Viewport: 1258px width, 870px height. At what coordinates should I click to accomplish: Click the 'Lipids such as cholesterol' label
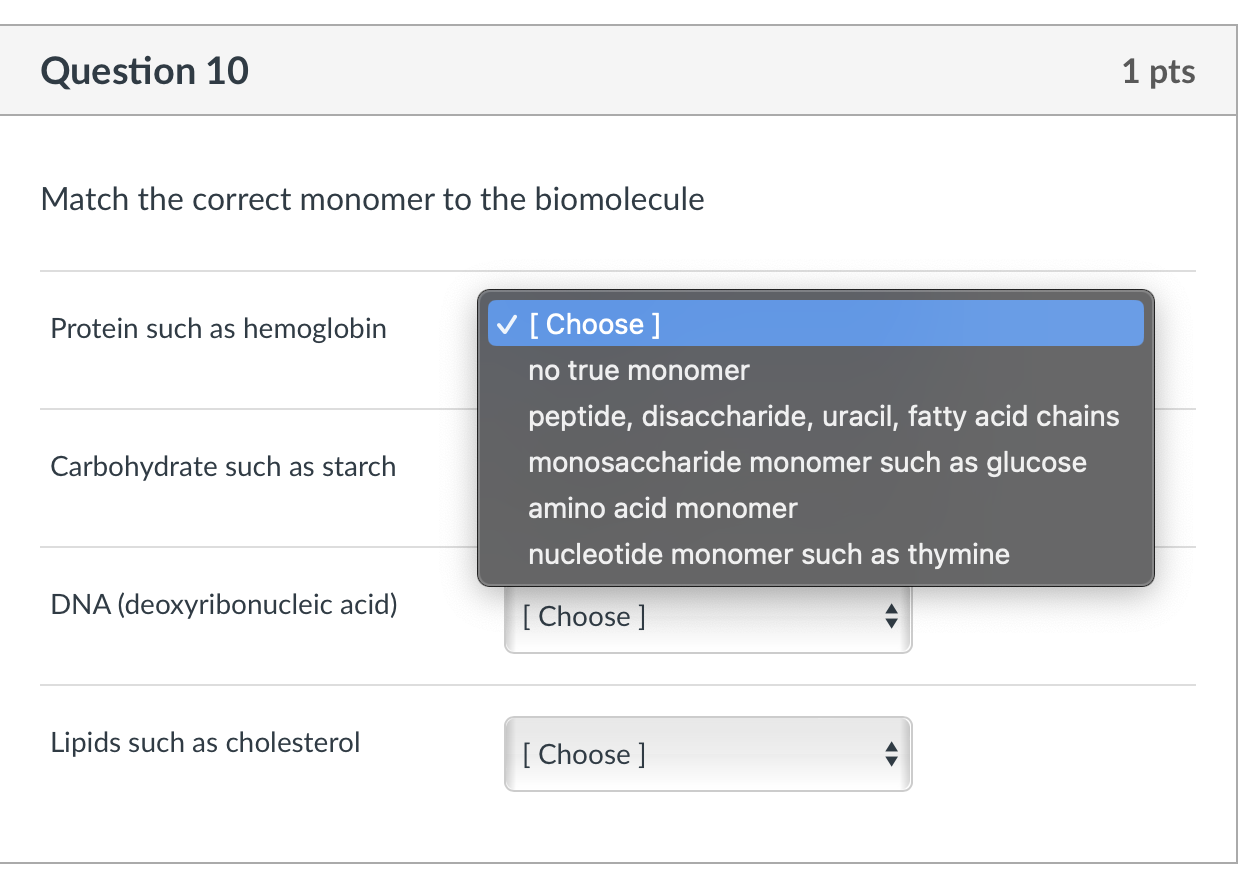pos(205,743)
